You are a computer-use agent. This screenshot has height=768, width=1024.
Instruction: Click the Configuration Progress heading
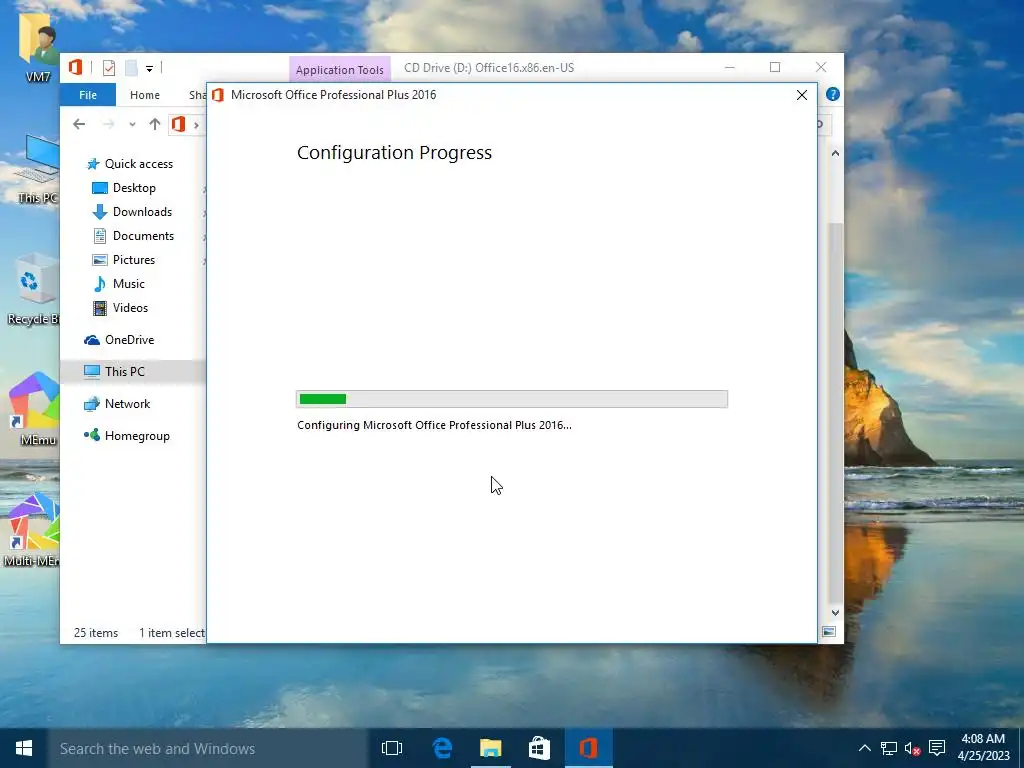[394, 153]
